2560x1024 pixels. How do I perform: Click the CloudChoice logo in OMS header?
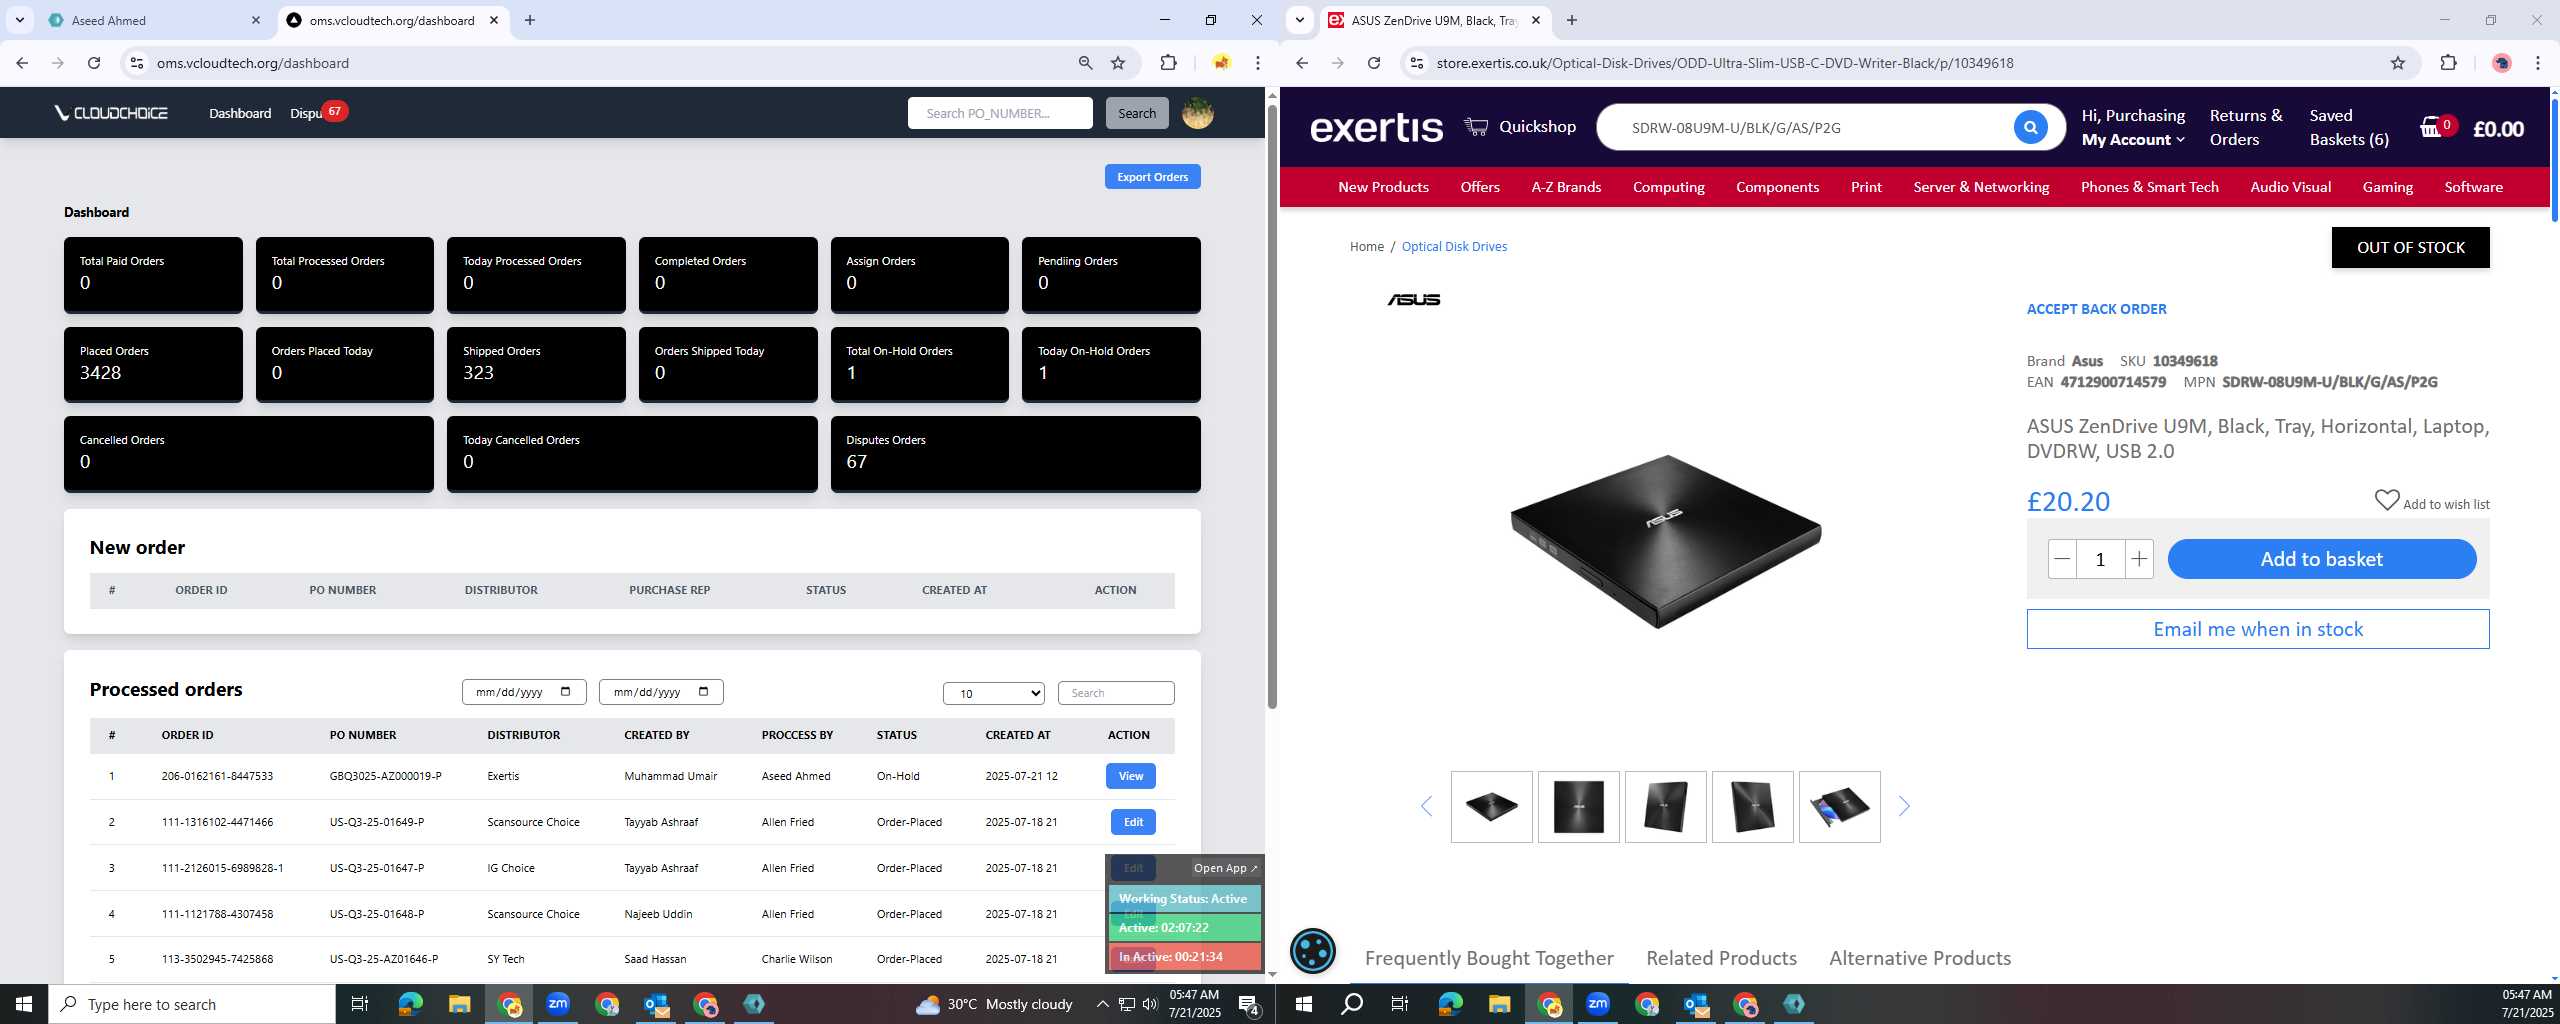[x=111, y=113]
